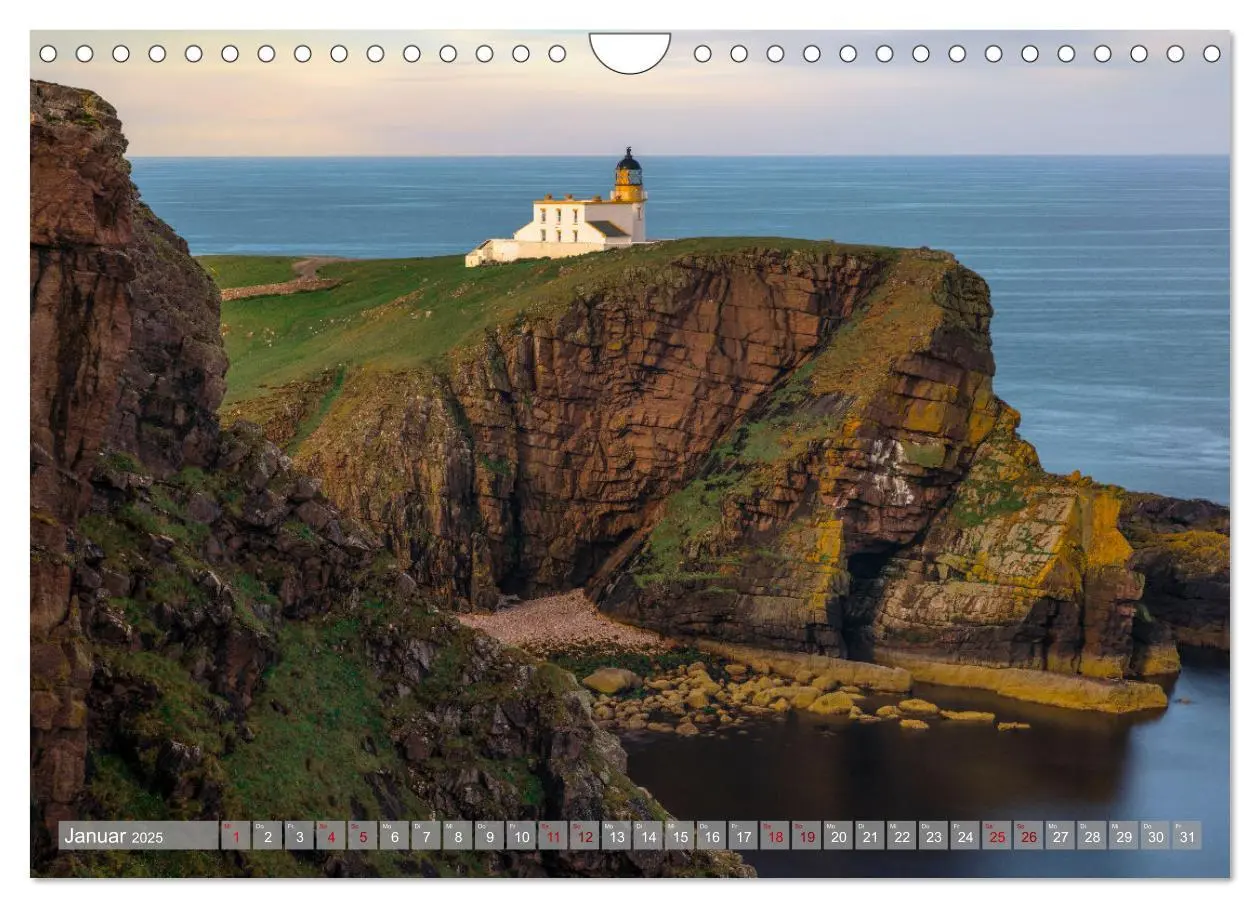Click day 31 in the date row
This screenshot has width=1260, height=908.
coord(1186,836)
